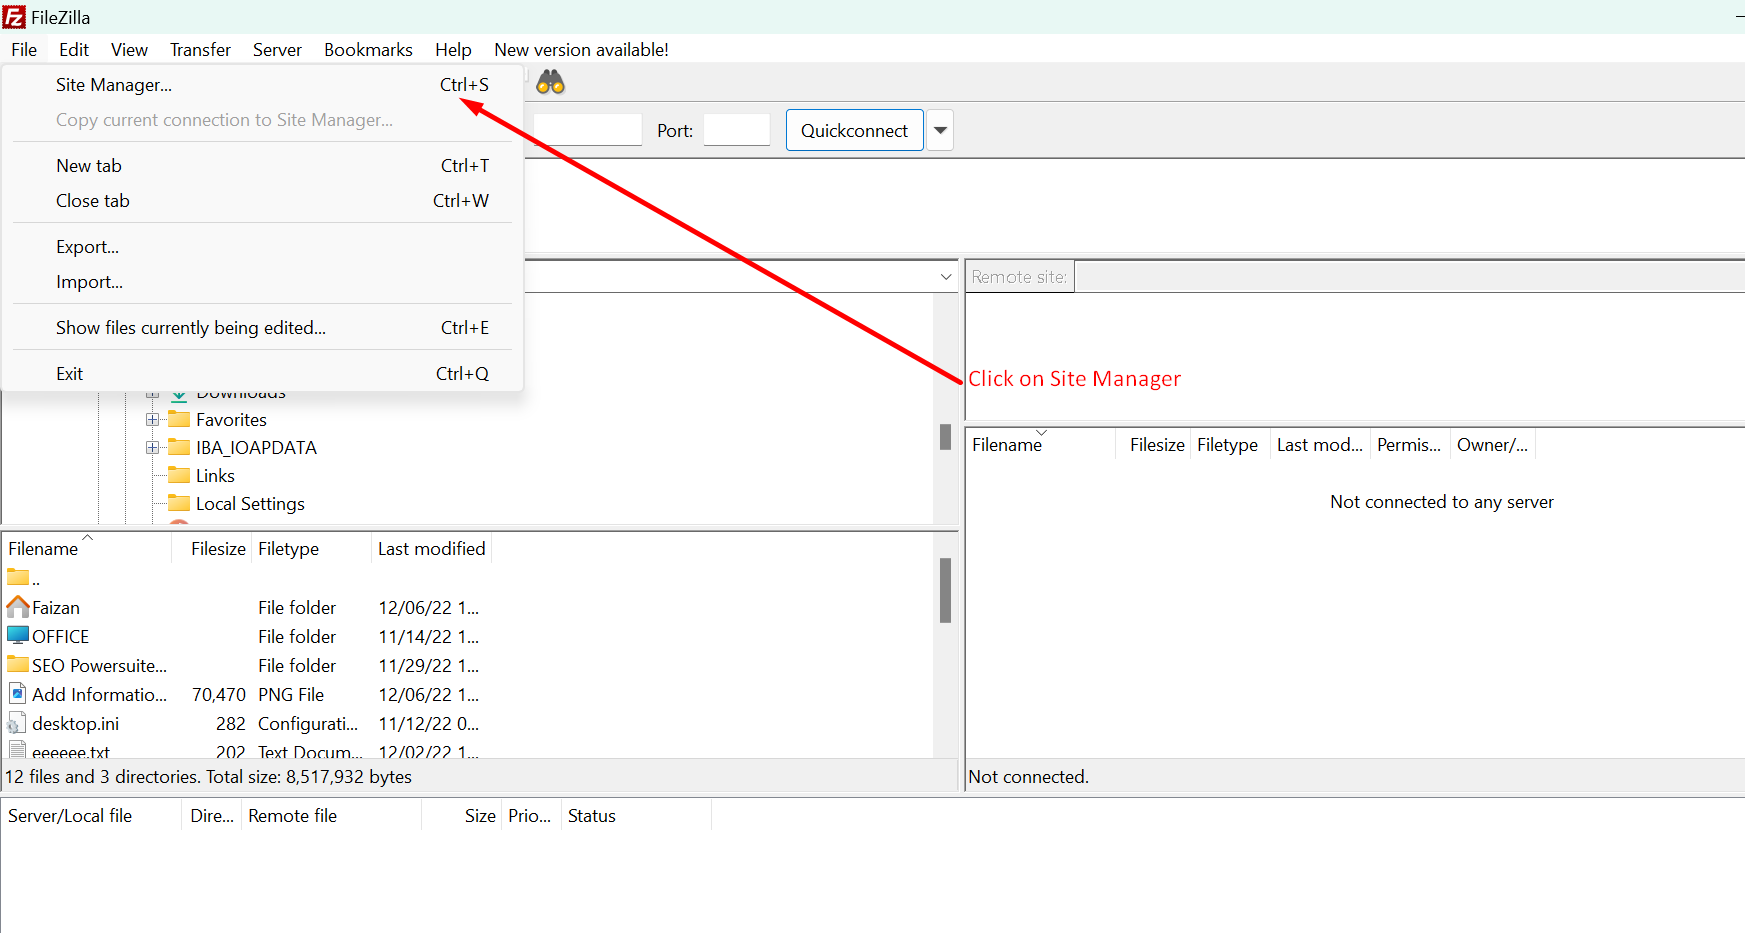Open the Edit menu
The image size is (1745, 933).
click(74, 50)
